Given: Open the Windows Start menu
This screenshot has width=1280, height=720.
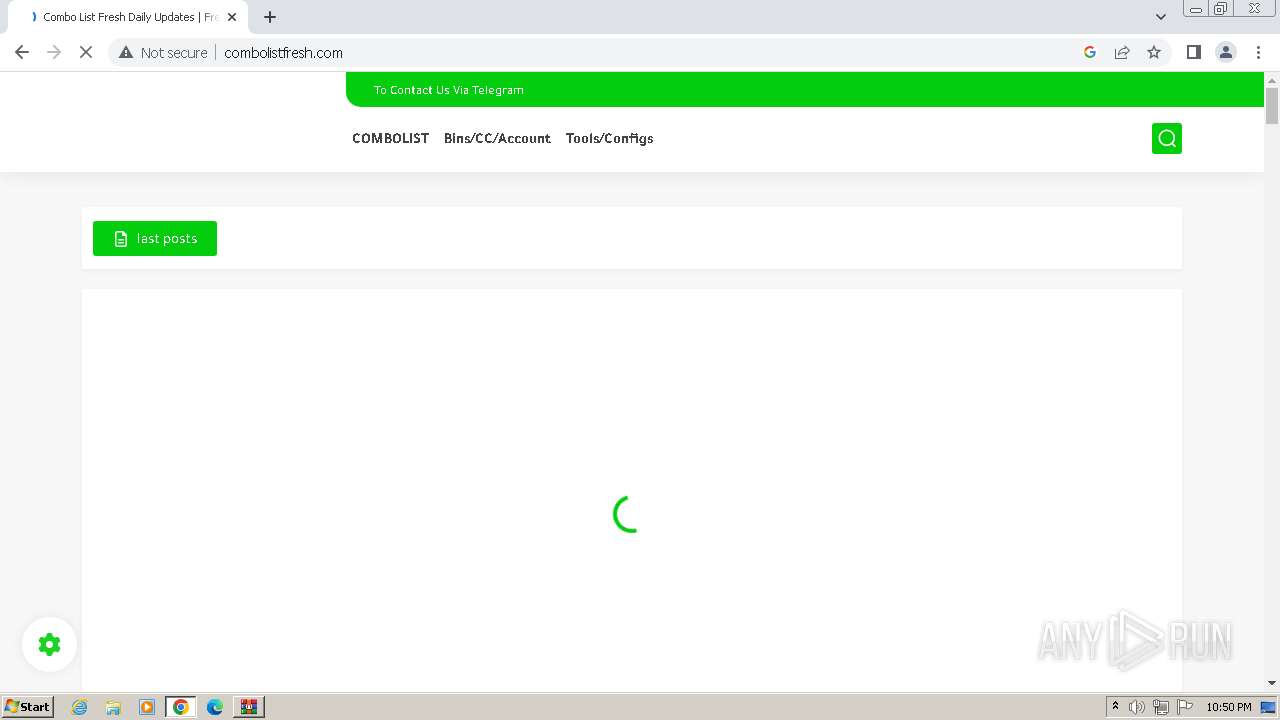Looking at the screenshot, I should click(x=27, y=706).
